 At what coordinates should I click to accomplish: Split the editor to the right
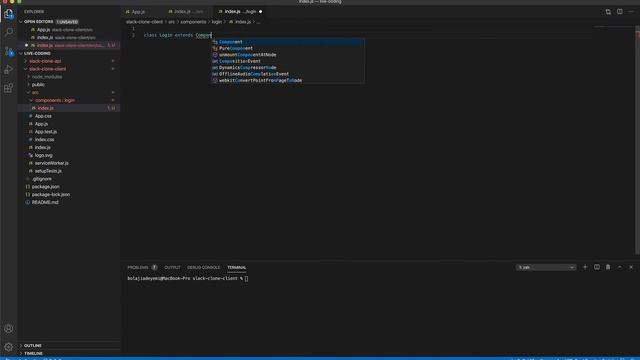click(x=620, y=11)
